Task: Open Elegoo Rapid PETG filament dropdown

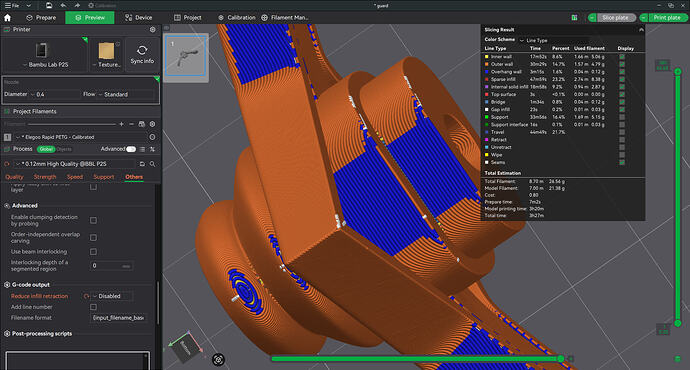Action: 80,137
